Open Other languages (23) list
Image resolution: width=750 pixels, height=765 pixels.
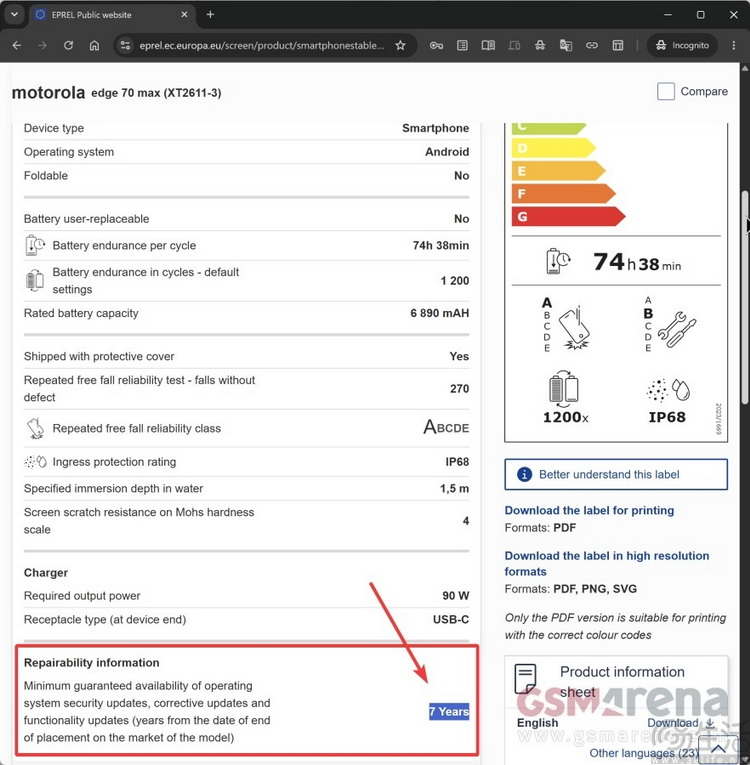(x=644, y=753)
